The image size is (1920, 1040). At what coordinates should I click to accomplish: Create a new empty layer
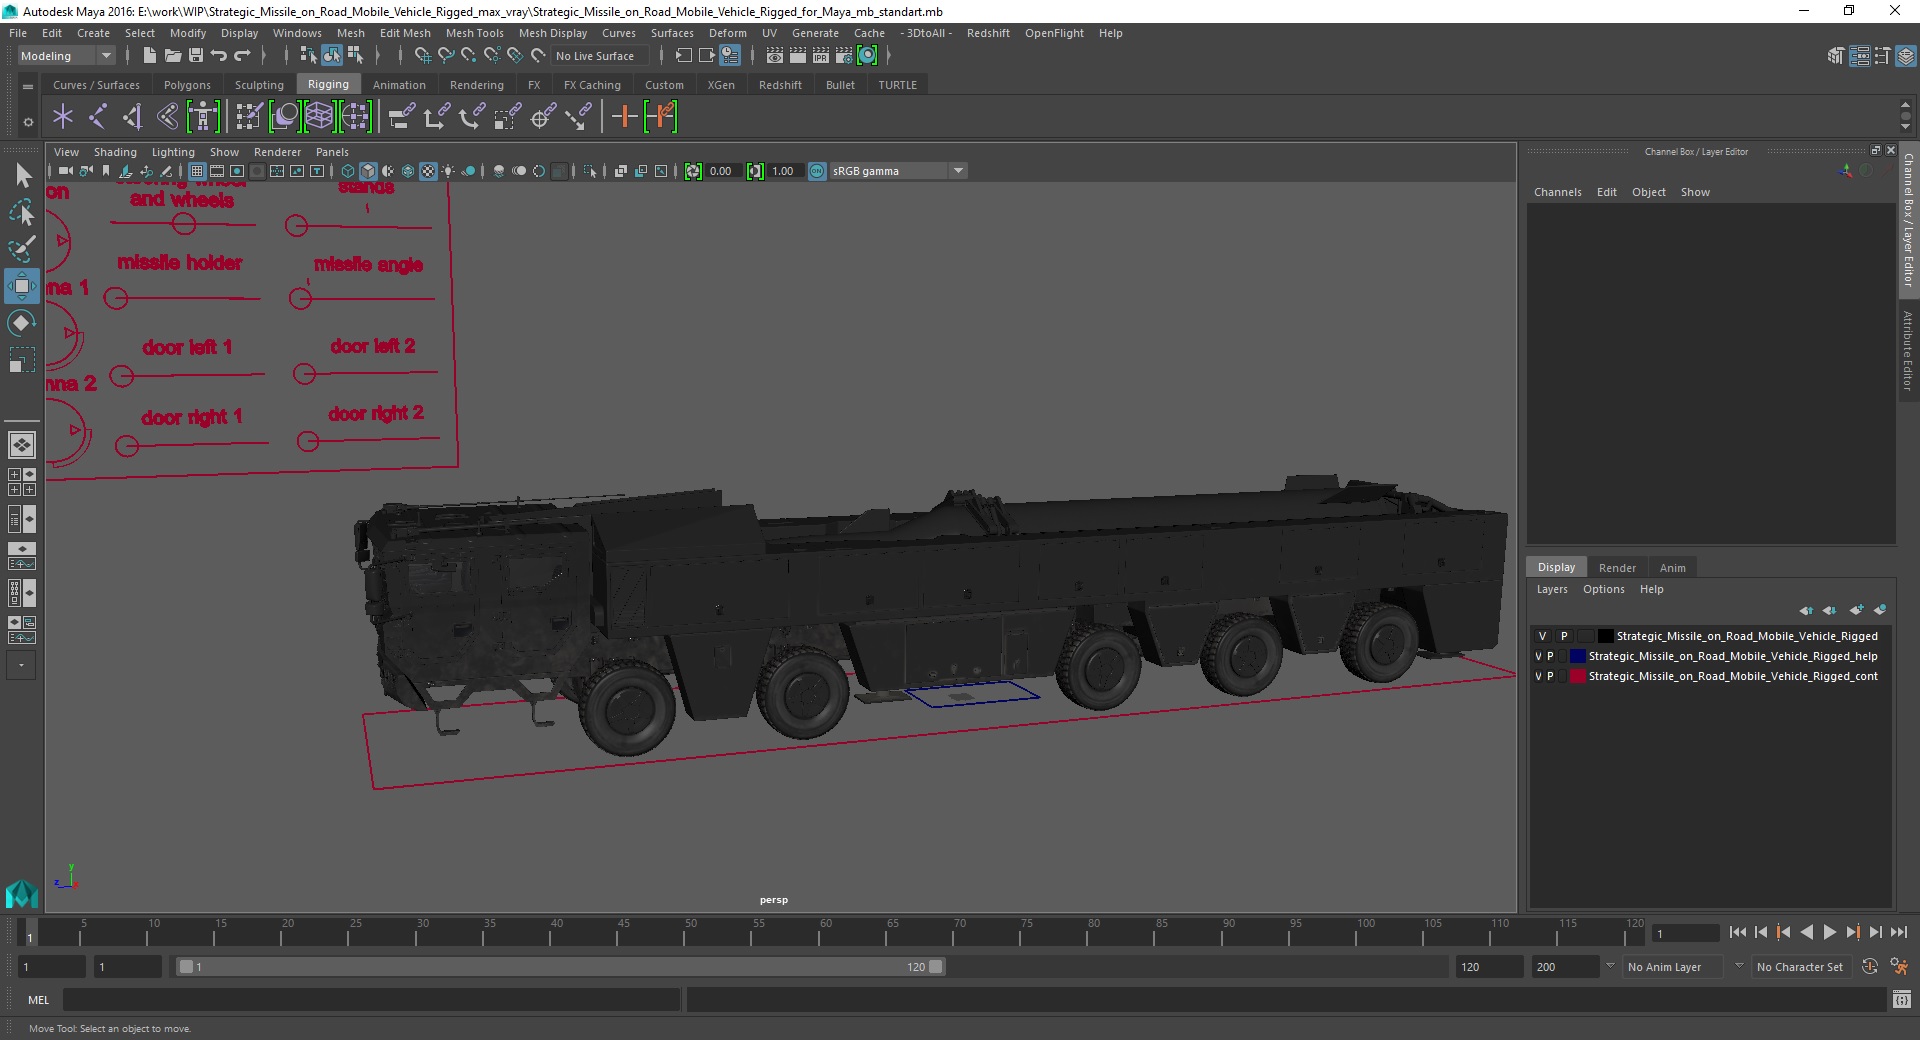[1856, 610]
